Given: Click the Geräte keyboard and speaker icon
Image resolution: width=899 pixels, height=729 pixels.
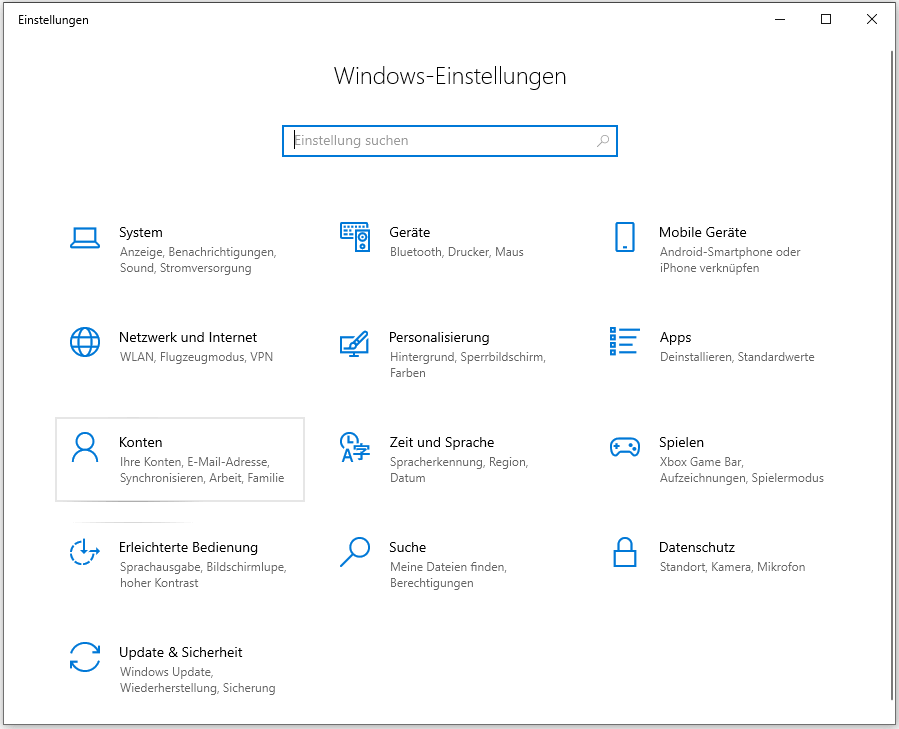Looking at the screenshot, I should coord(355,237).
